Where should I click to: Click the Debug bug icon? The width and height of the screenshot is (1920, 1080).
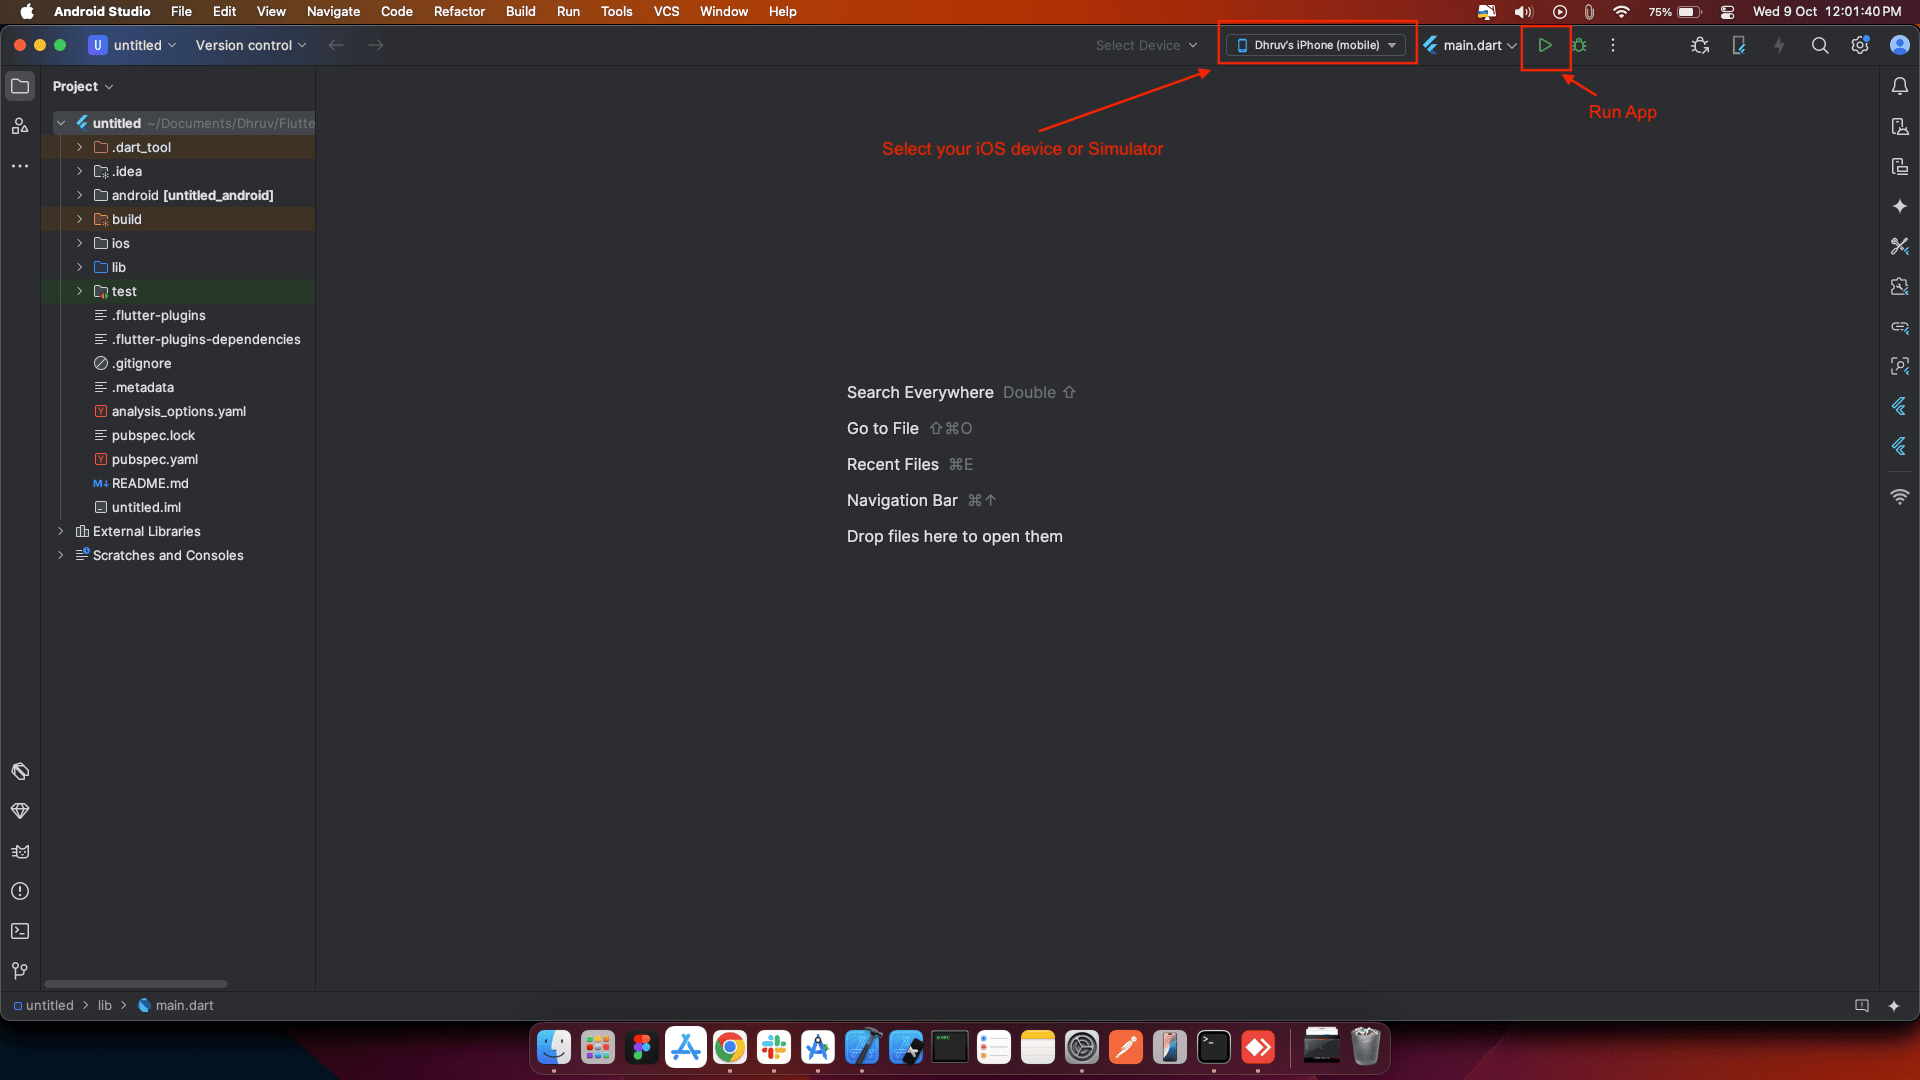tap(1579, 45)
